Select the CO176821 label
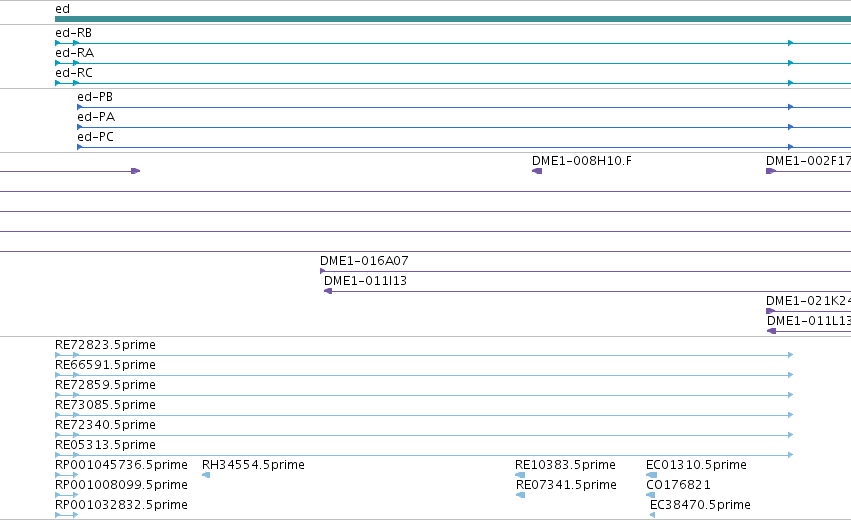This screenshot has width=851, height=520. tap(678, 485)
